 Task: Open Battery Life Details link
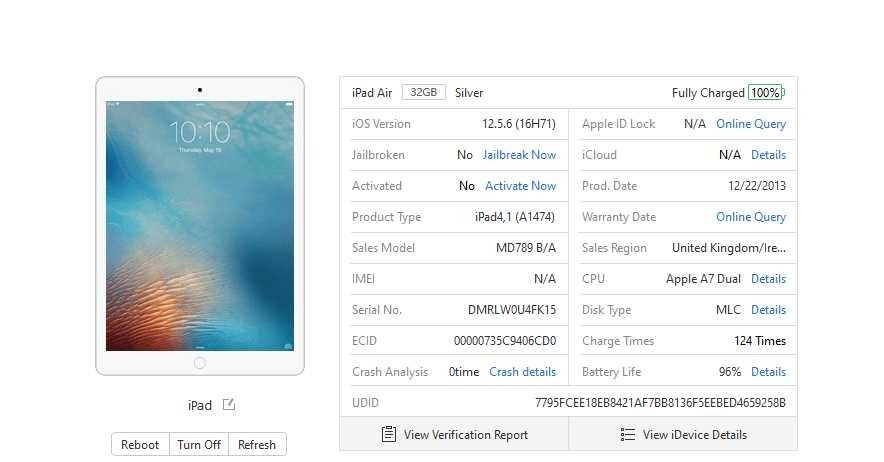tap(768, 372)
